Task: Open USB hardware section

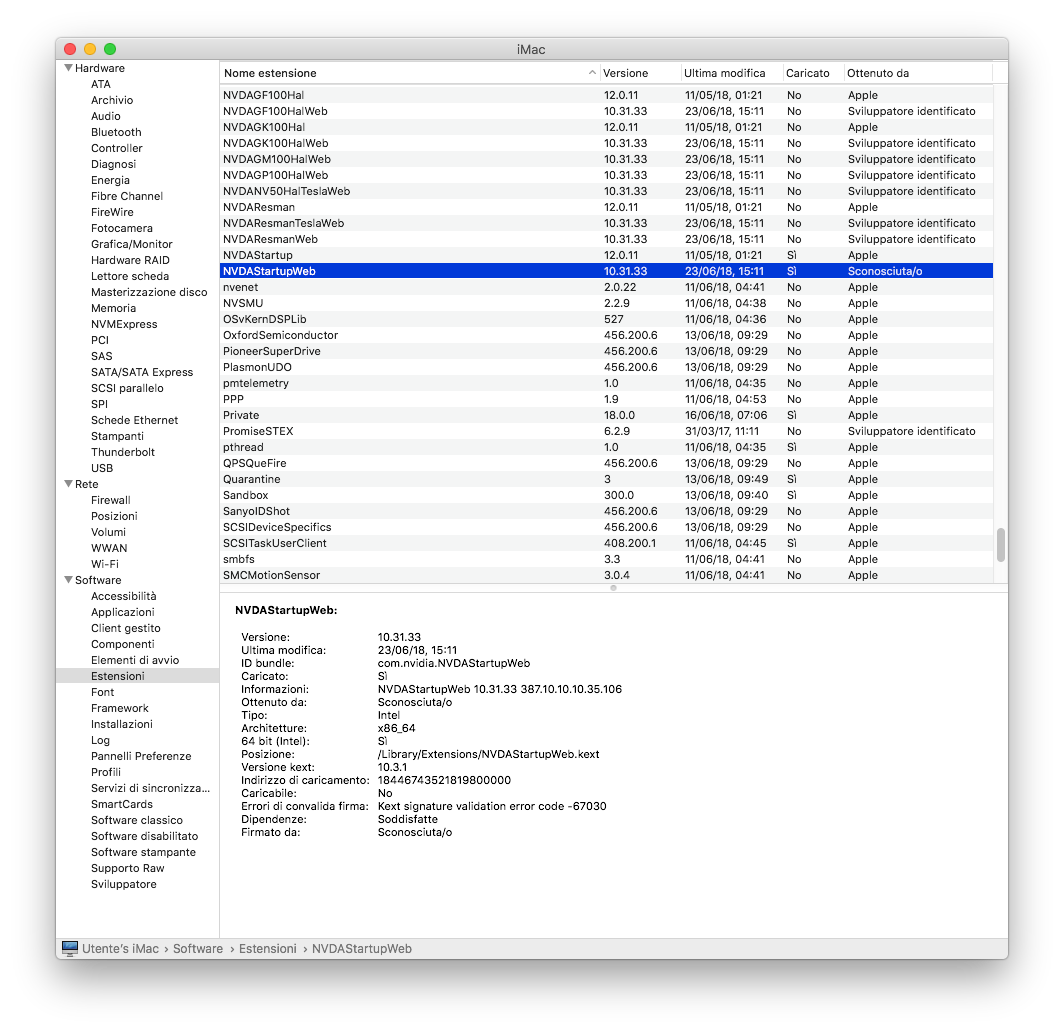Action: click(102, 468)
